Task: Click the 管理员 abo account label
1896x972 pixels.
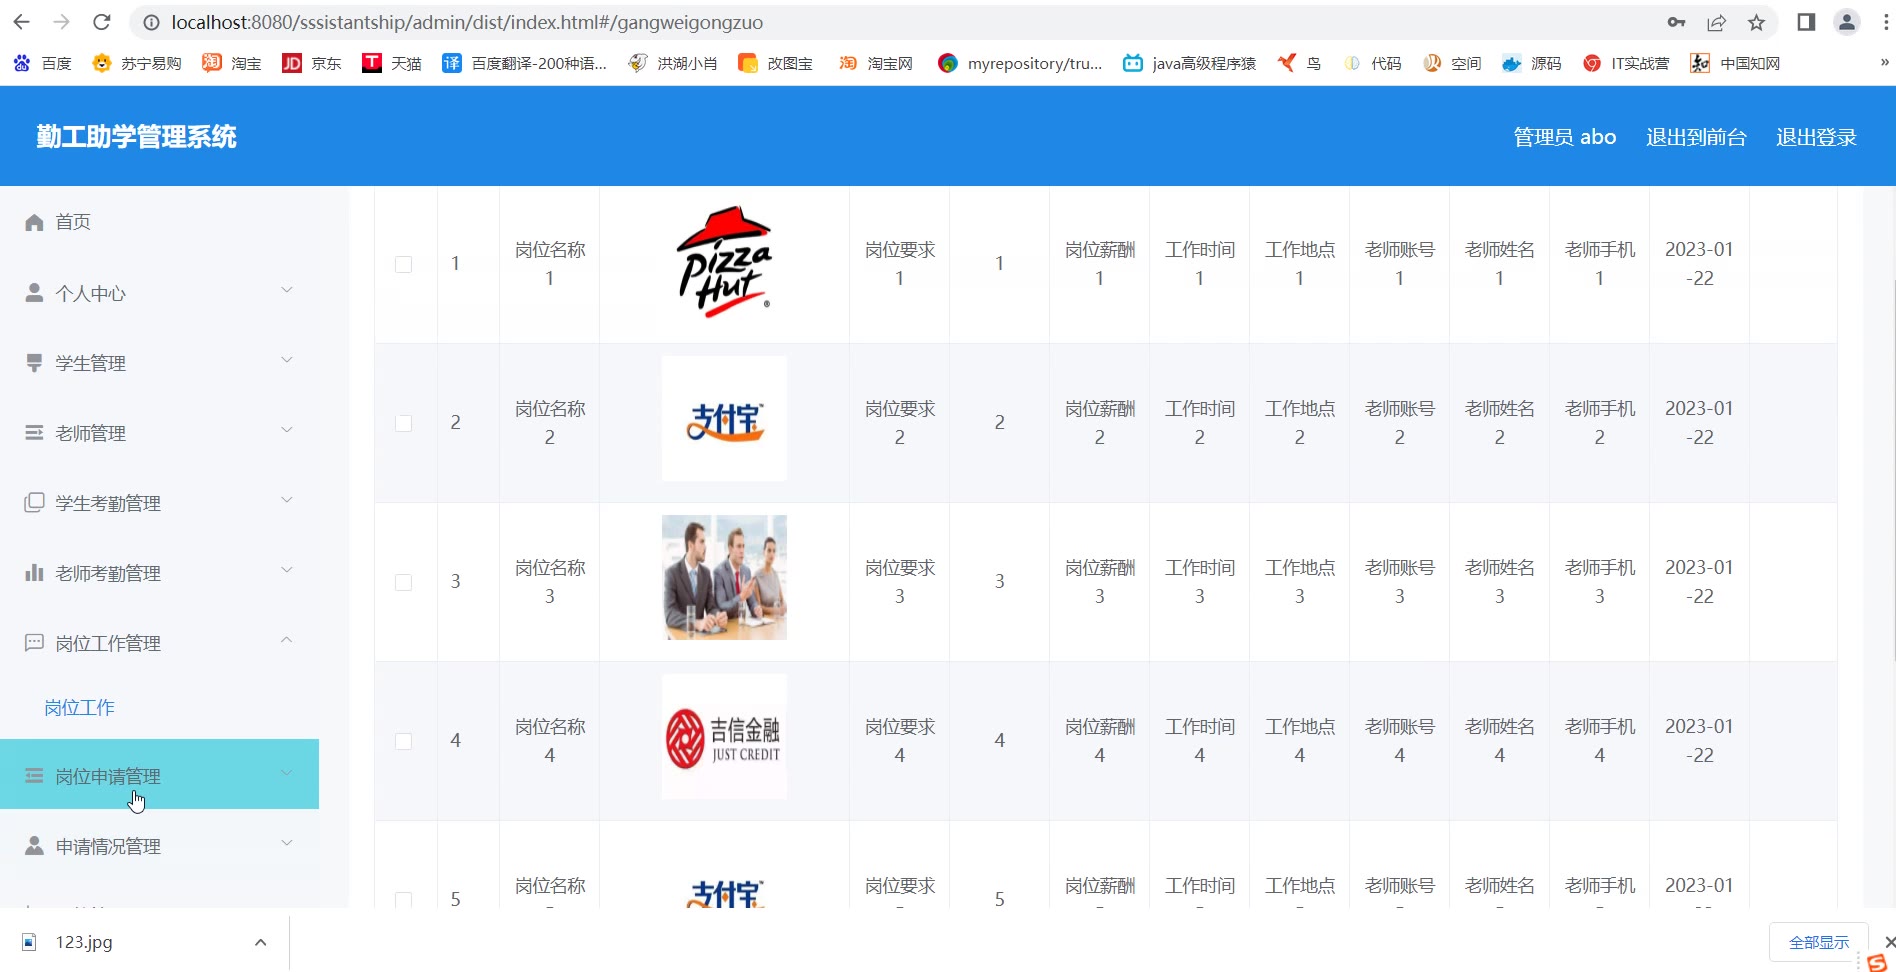Action: tap(1564, 137)
